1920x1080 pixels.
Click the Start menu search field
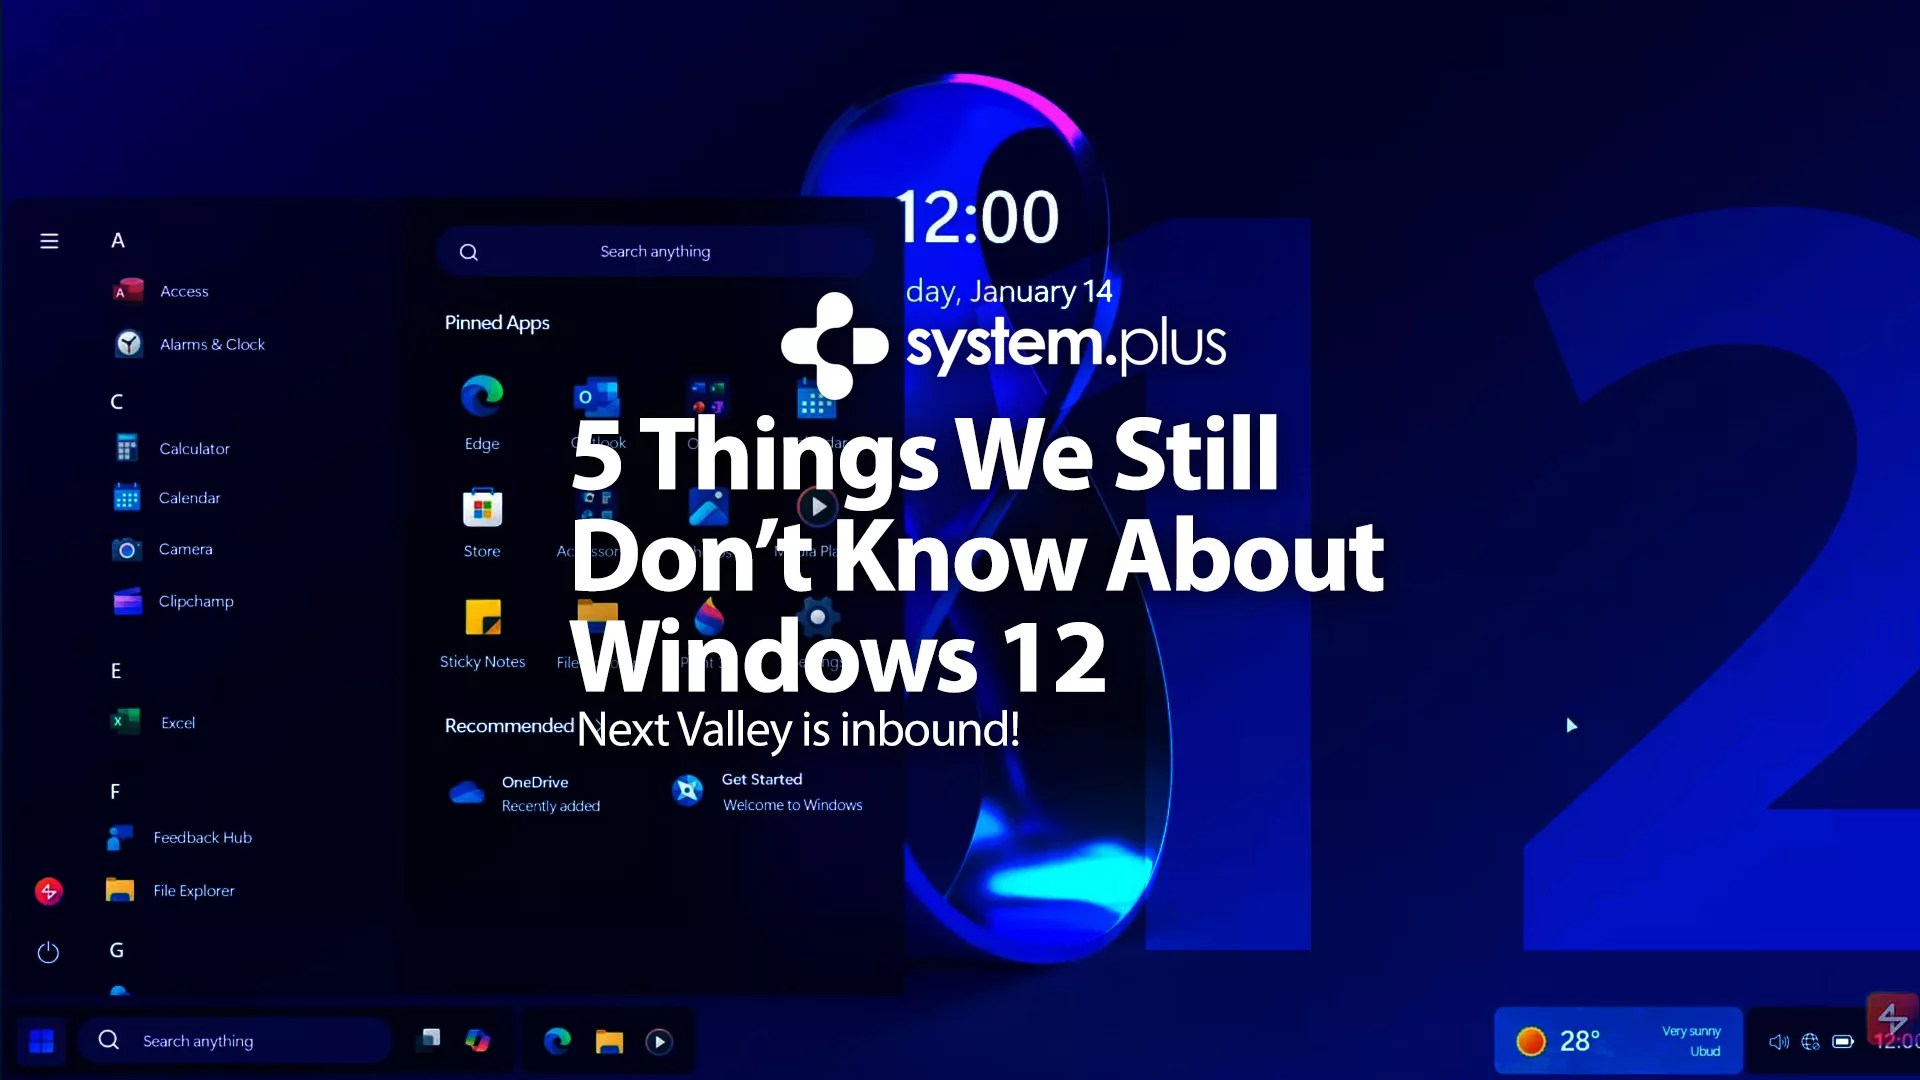tap(655, 252)
